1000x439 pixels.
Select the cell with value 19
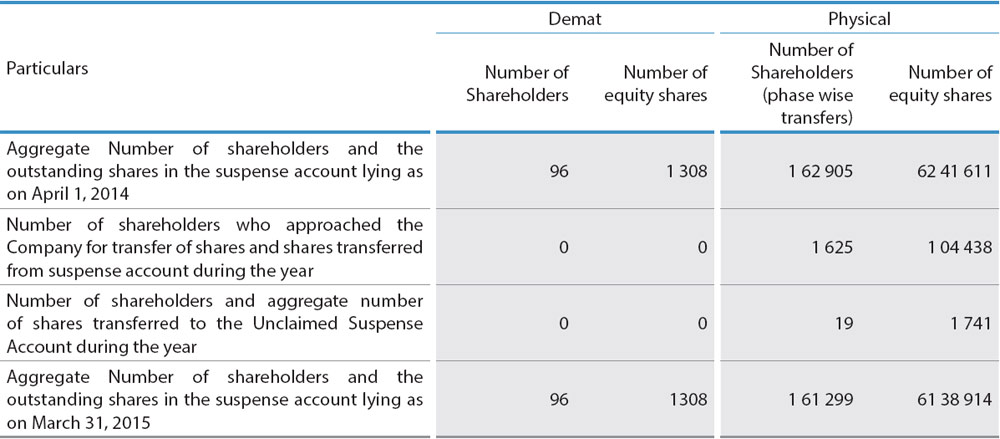point(845,323)
